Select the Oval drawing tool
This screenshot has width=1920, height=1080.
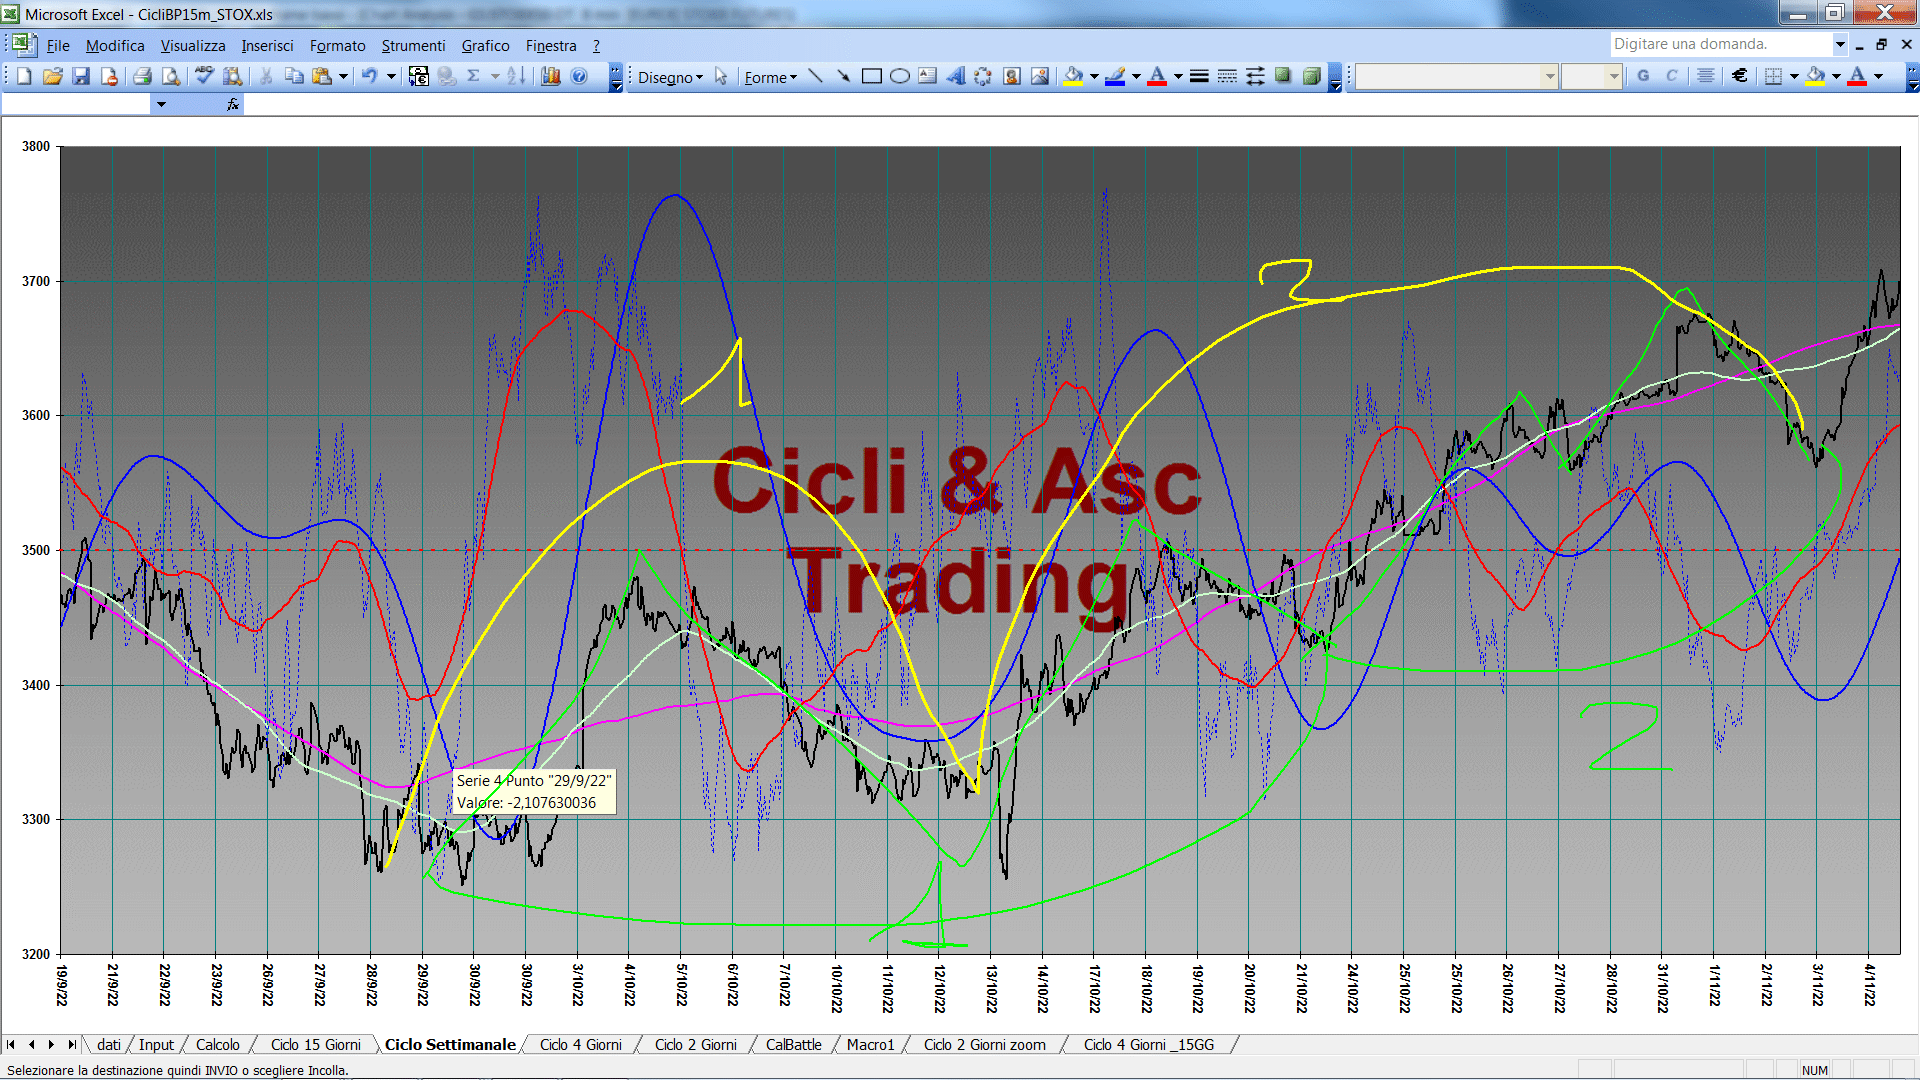pyautogui.click(x=900, y=76)
